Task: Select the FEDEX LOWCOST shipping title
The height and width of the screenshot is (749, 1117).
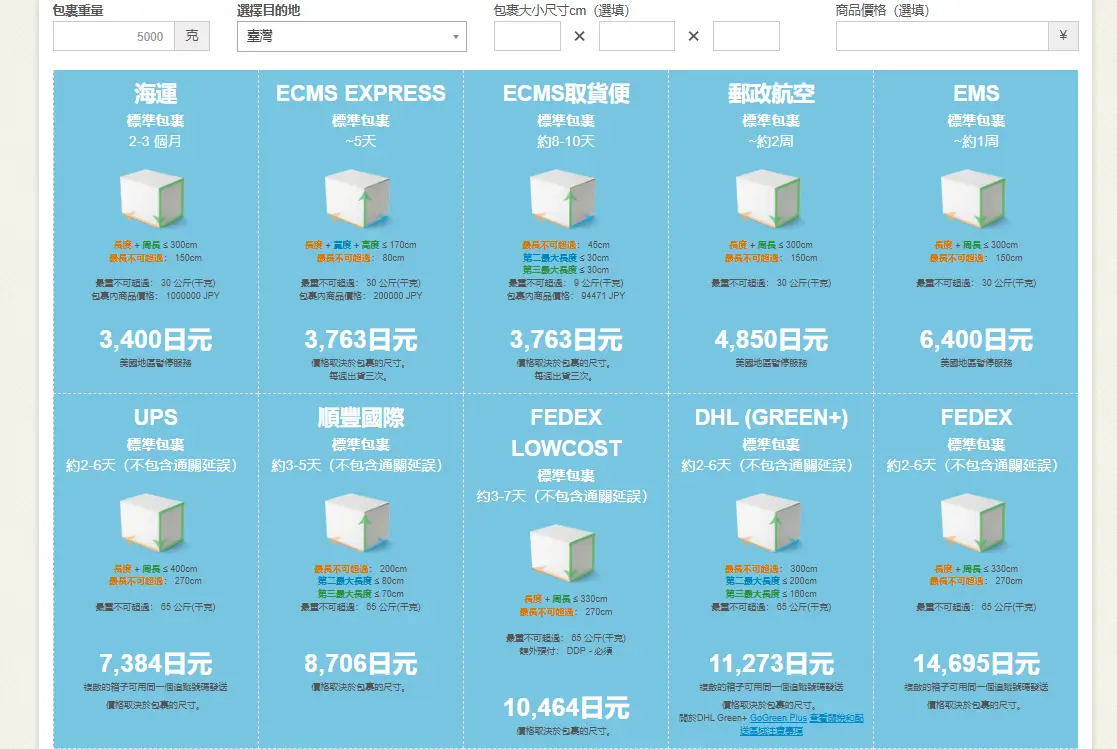Action: (566, 433)
